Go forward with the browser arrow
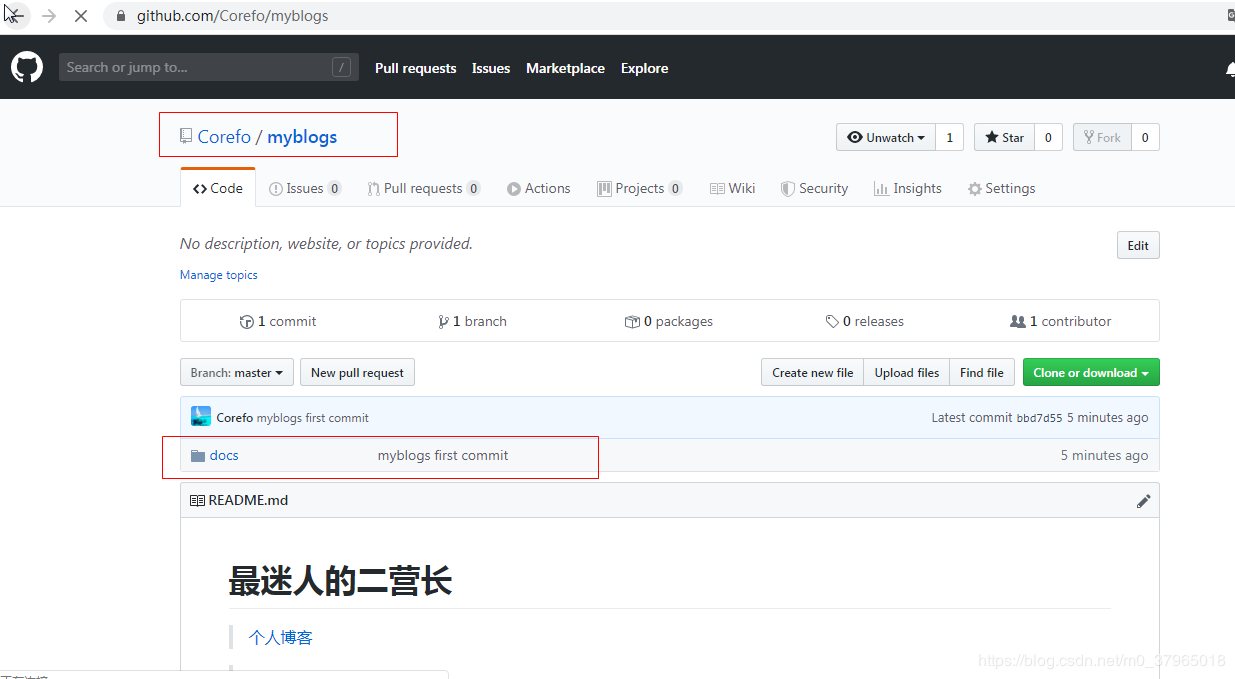This screenshot has height=679, width=1235. [x=48, y=16]
